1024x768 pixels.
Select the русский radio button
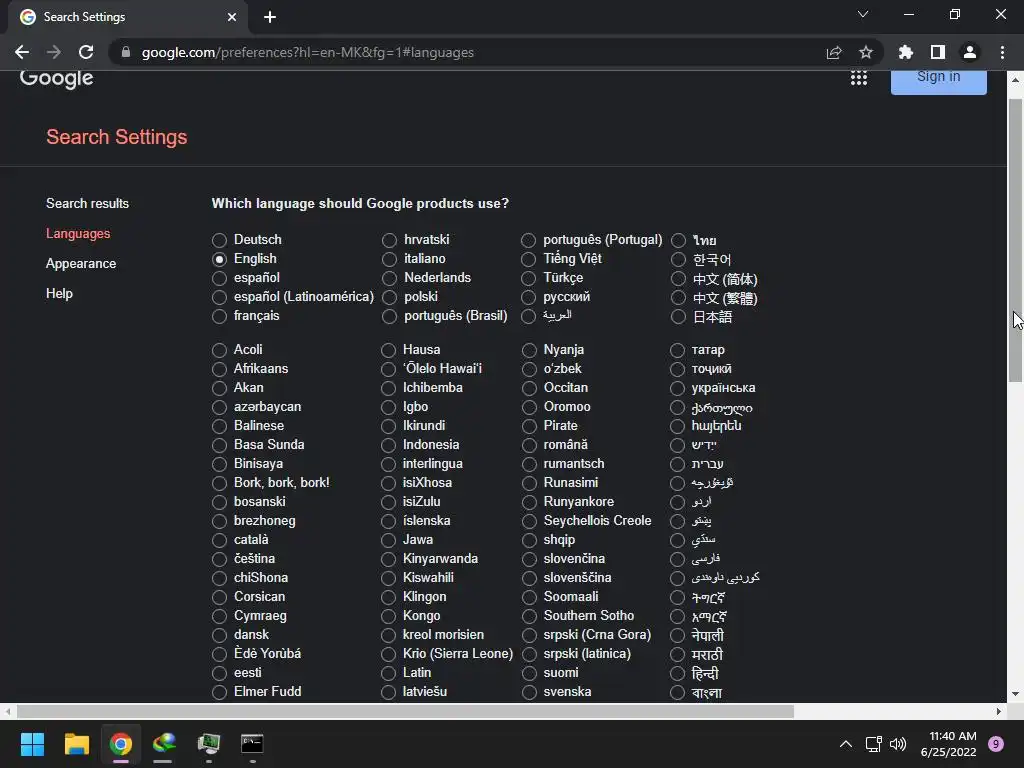pyautogui.click(x=528, y=297)
